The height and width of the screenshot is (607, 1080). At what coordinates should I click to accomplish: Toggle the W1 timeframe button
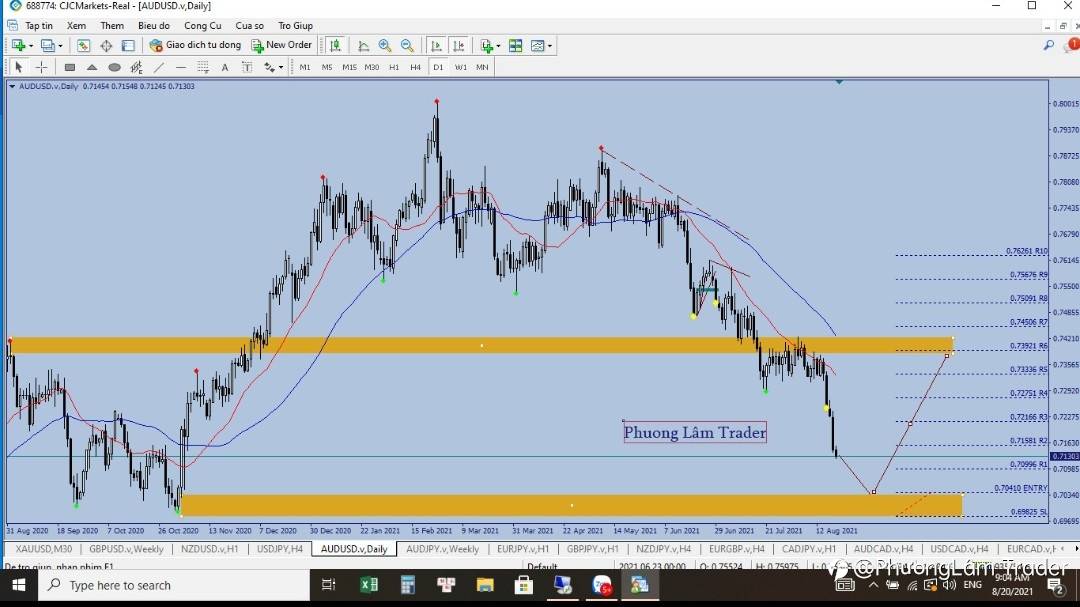pyautogui.click(x=460, y=67)
